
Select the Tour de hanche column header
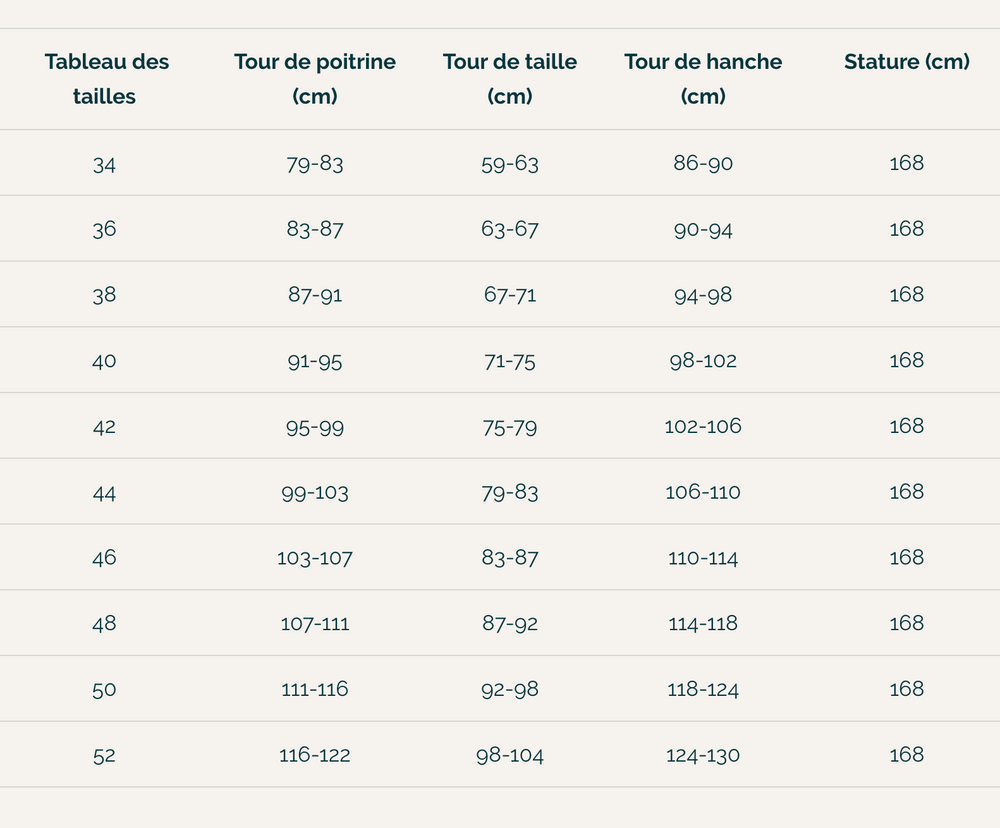click(703, 79)
